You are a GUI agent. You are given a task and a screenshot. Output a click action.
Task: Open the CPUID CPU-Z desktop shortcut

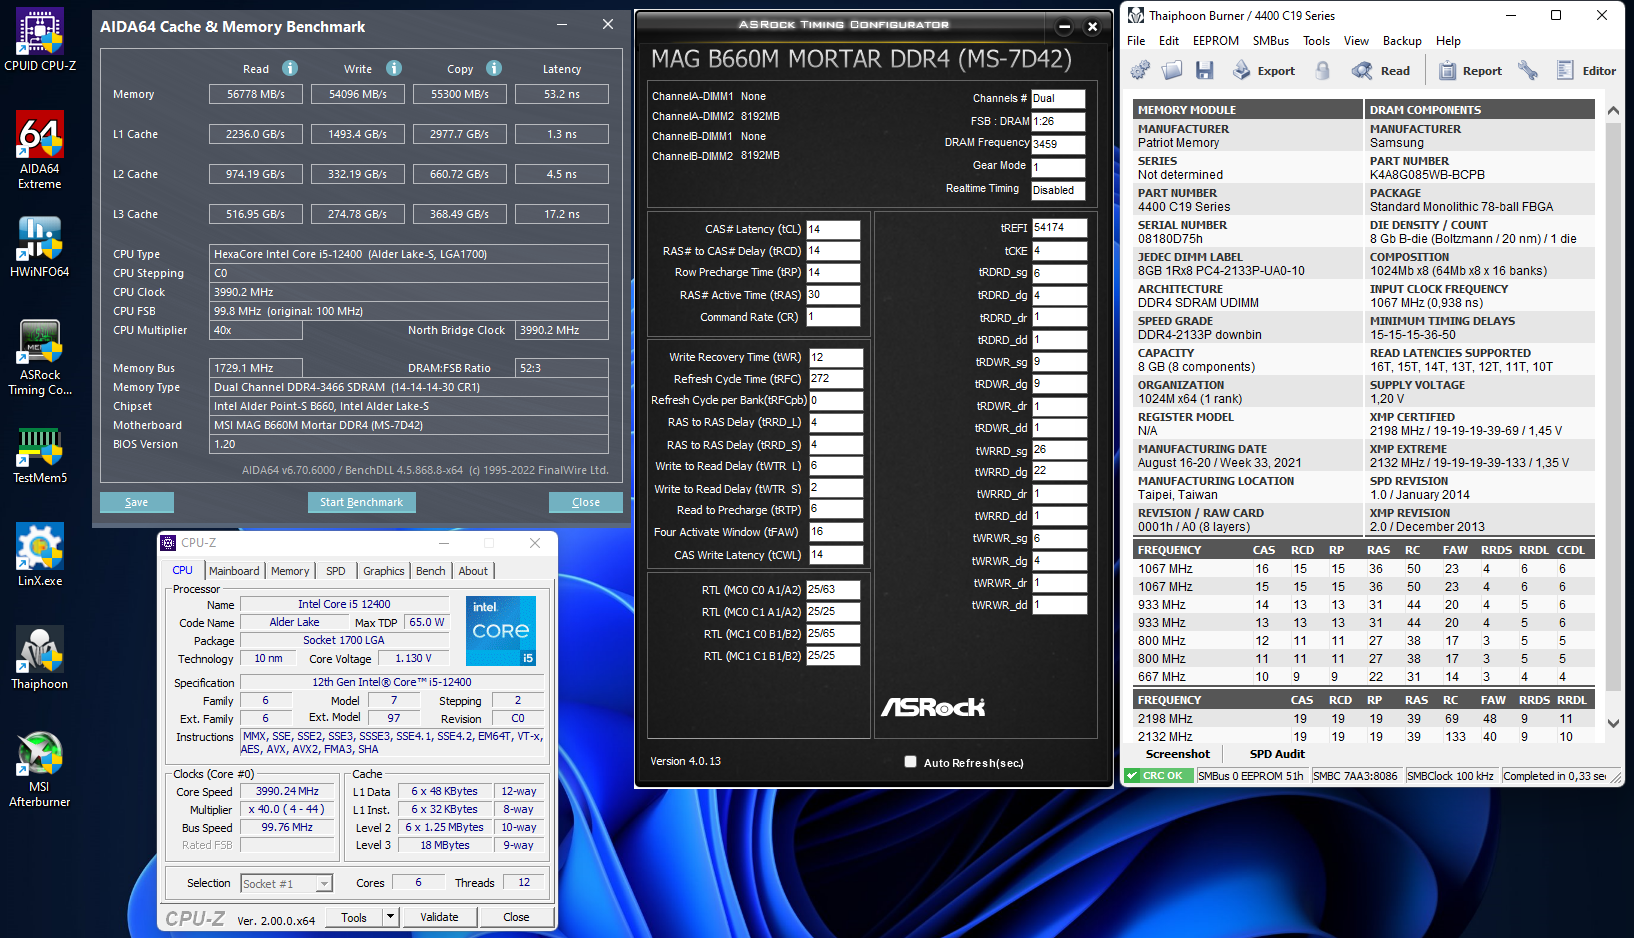(x=40, y=40)
